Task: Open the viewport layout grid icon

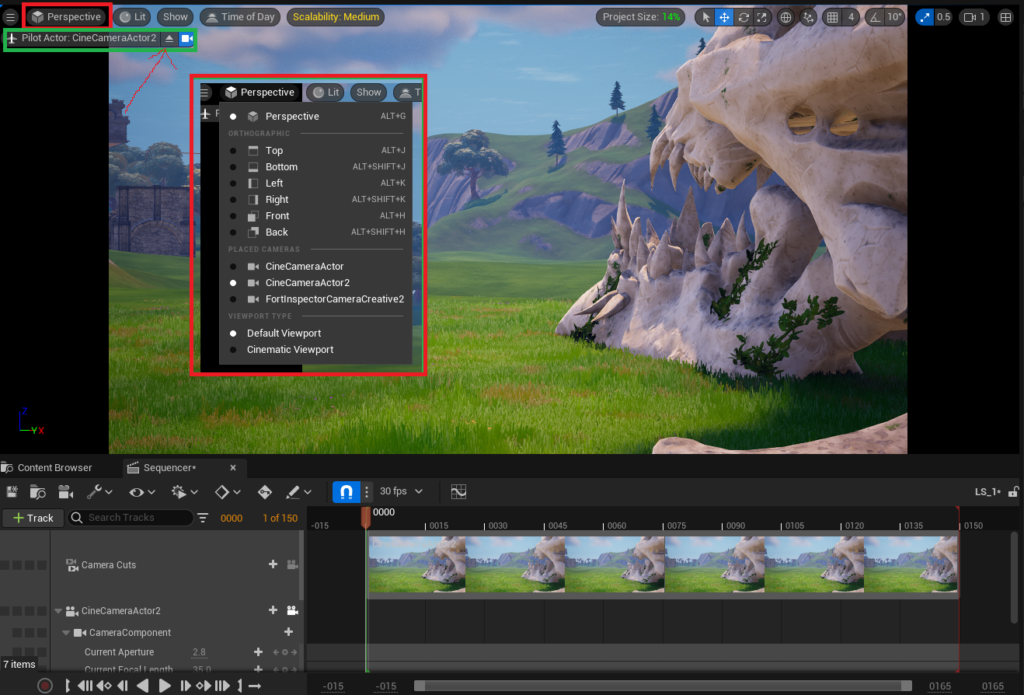Action: coord(1006,18)
